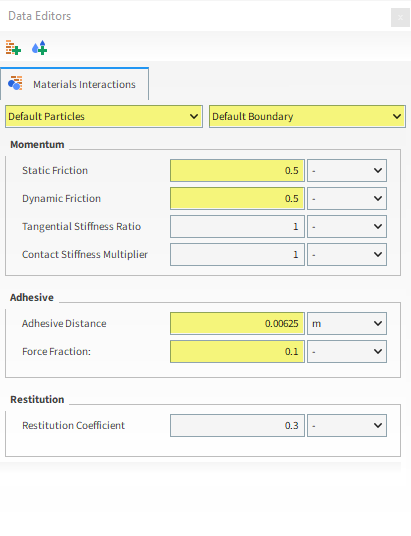Image resolution: width=411 pixels, height=536 pixels.
Task: Open the Static Friction unit dropdown
Action: click(347, 170)
